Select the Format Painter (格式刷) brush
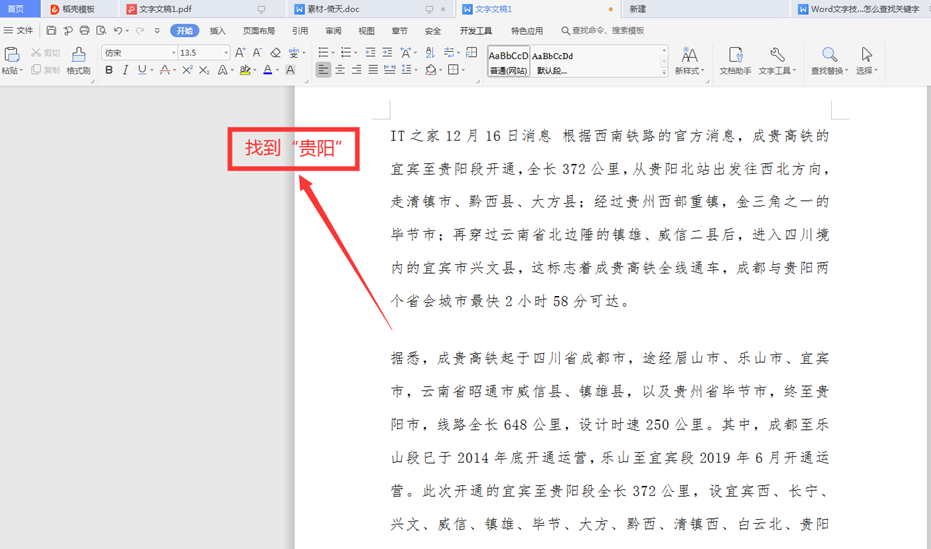The width and height of the screenshot is (931, 549). click(78, 61)
